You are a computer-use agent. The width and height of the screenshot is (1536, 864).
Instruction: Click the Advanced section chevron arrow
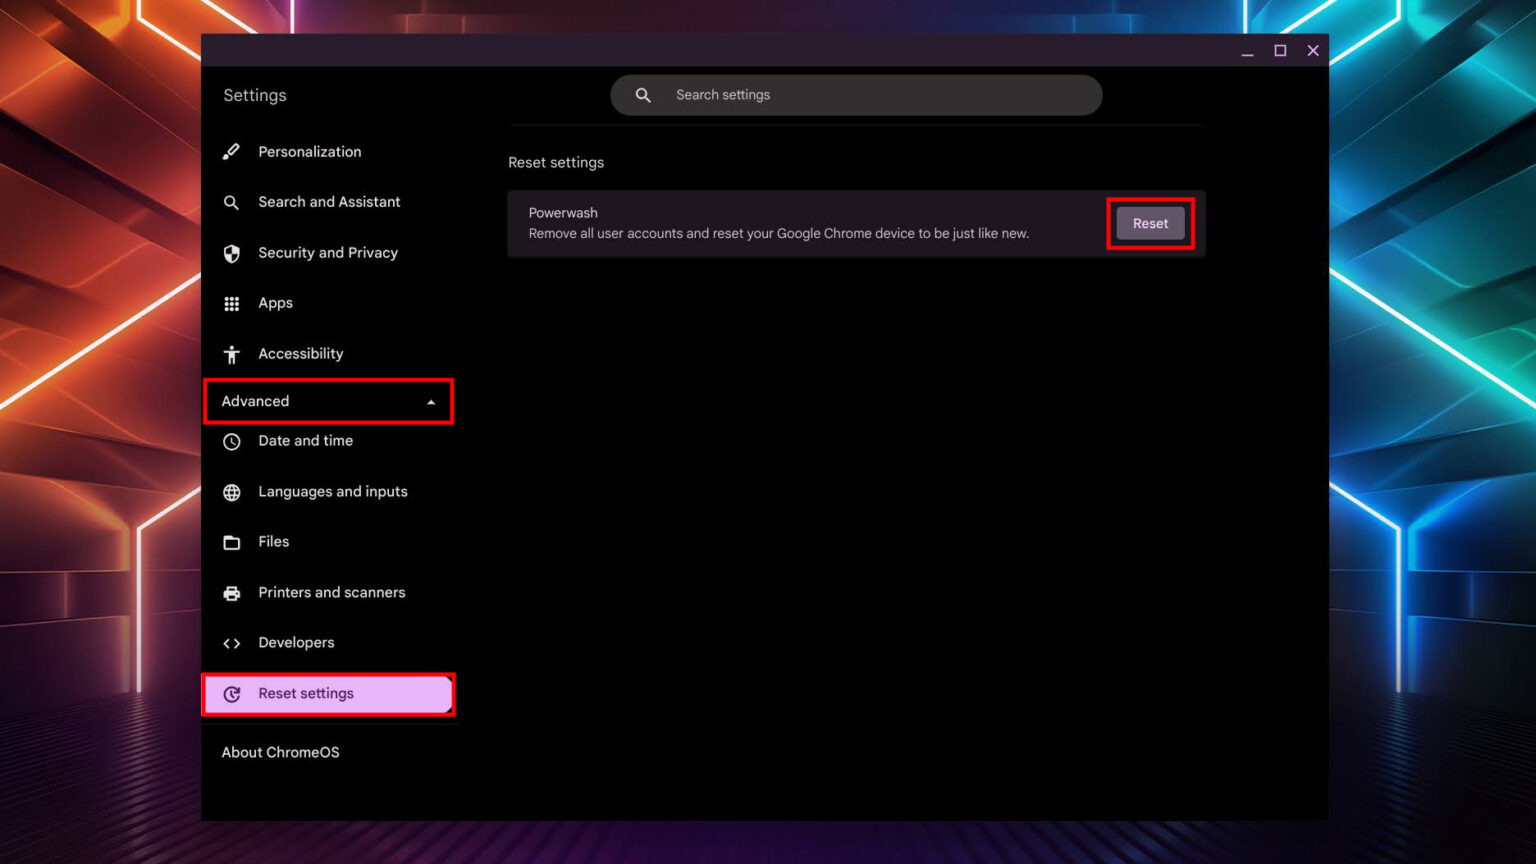point(430,401)
